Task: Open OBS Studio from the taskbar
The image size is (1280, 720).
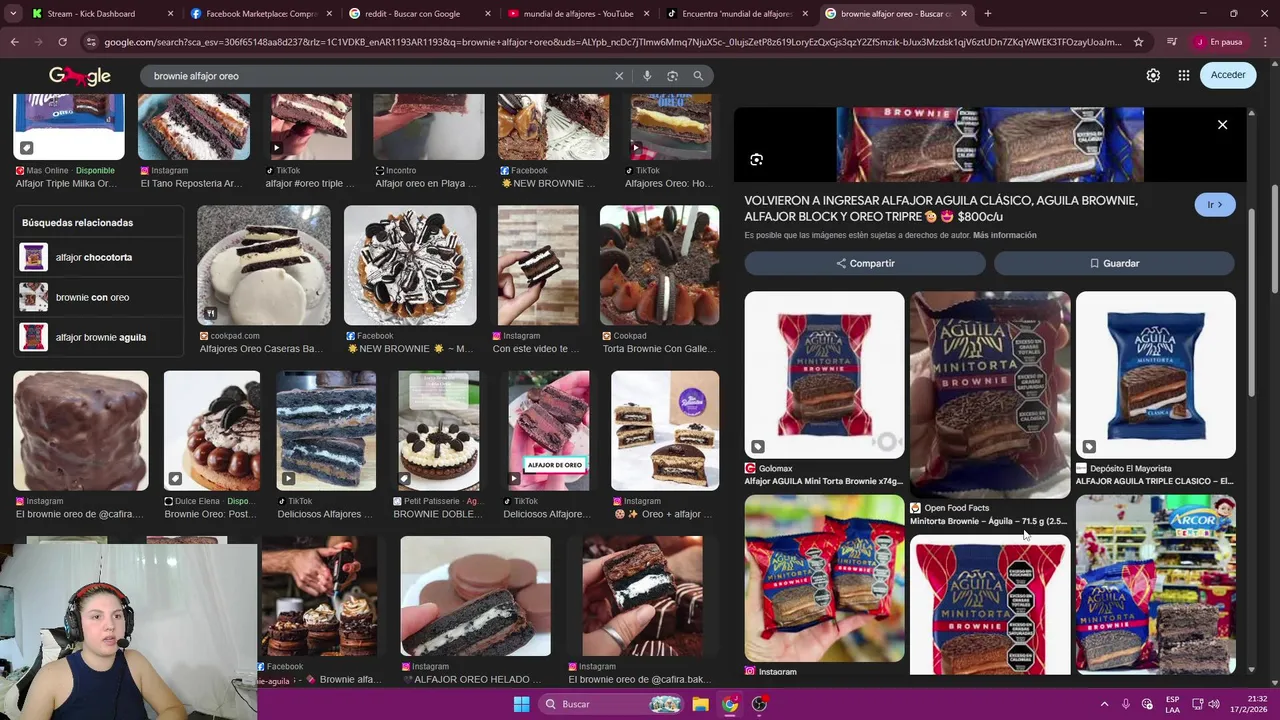Action: tap(759, 704)
